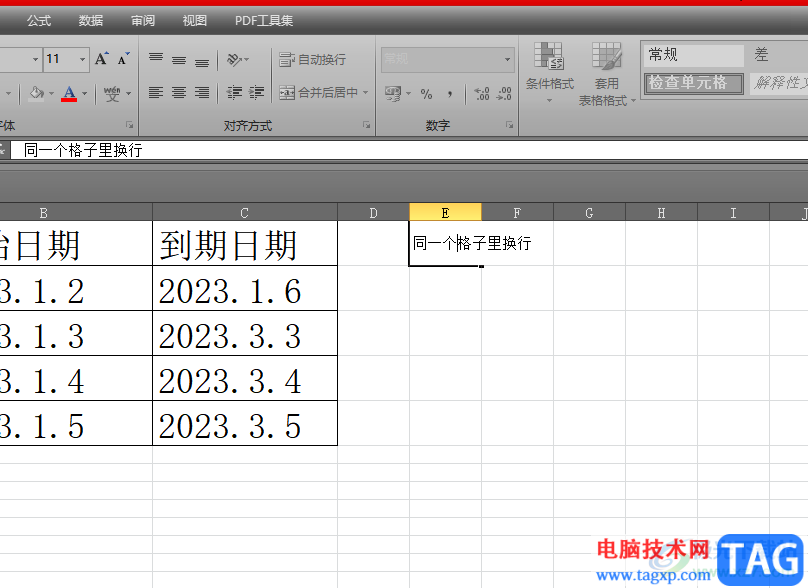
Task: Select column E header
Action: [446, 213]
